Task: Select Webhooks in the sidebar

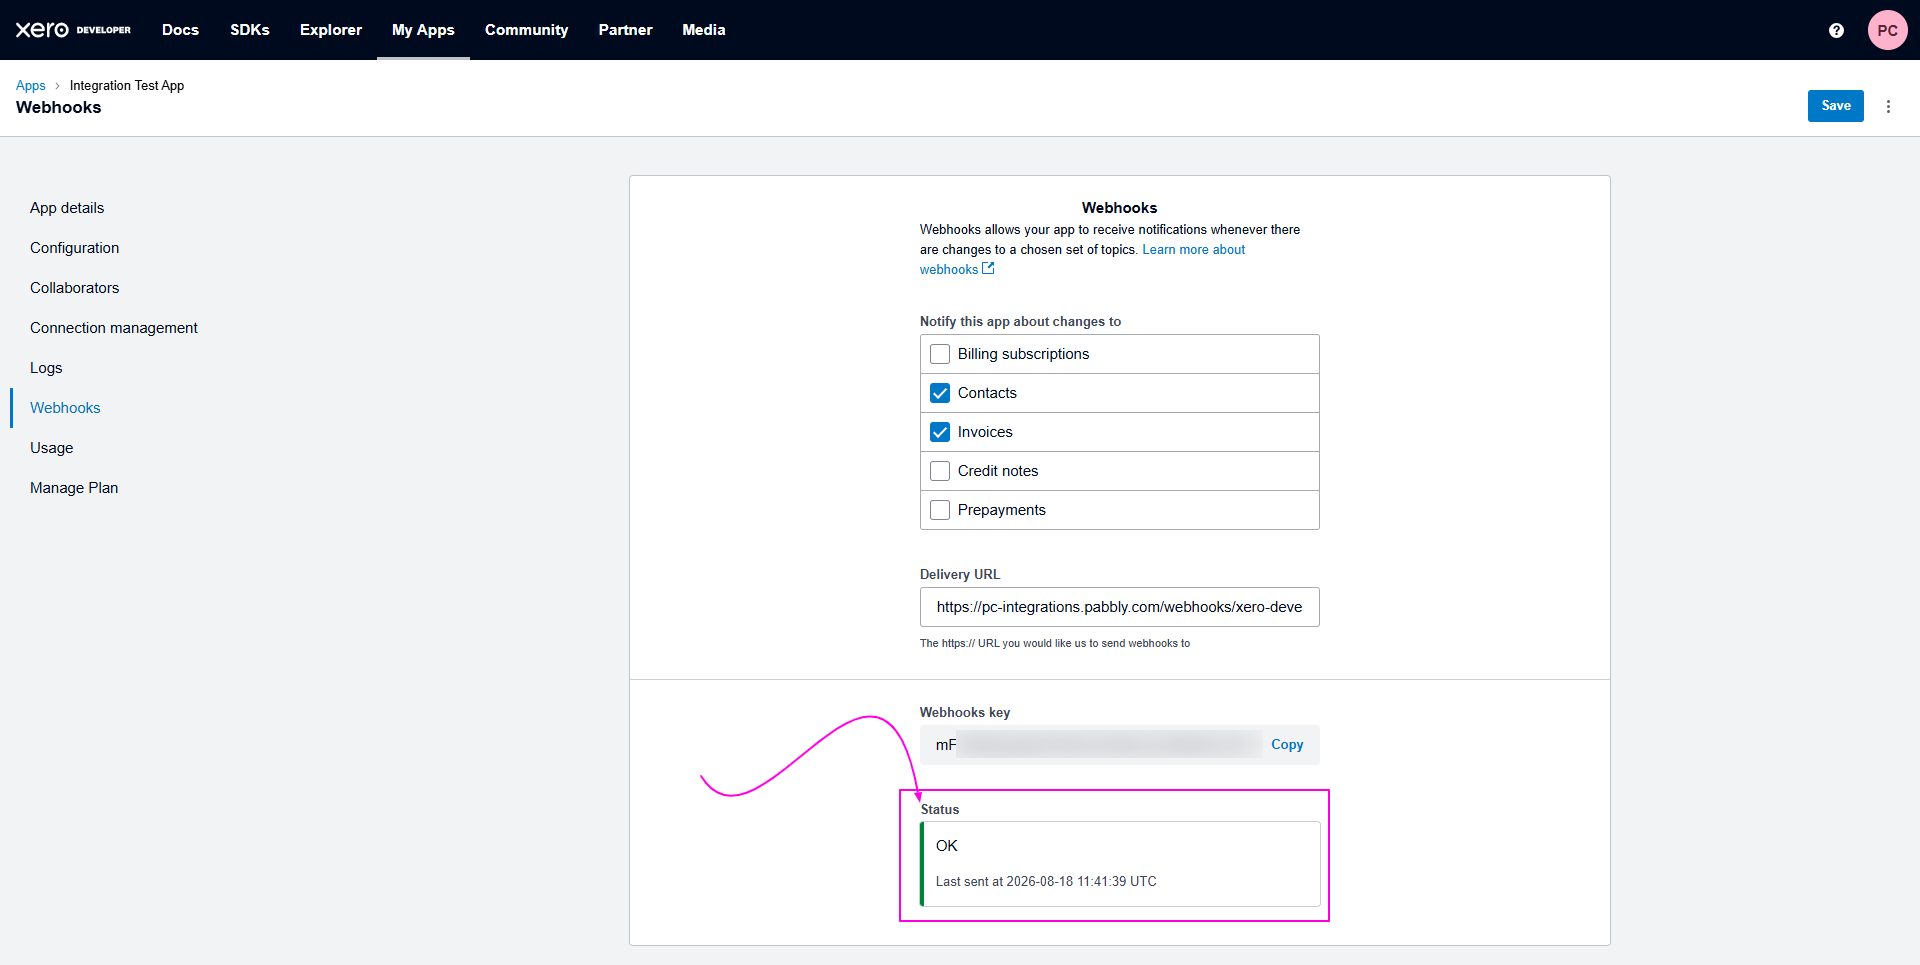Action: (65, 408)
